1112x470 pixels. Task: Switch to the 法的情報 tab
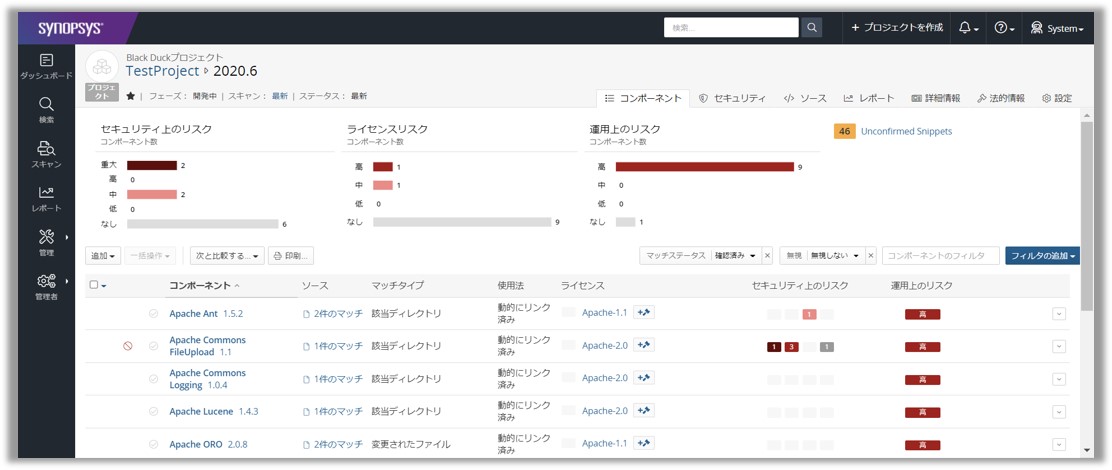click(x=1000, y=98)
